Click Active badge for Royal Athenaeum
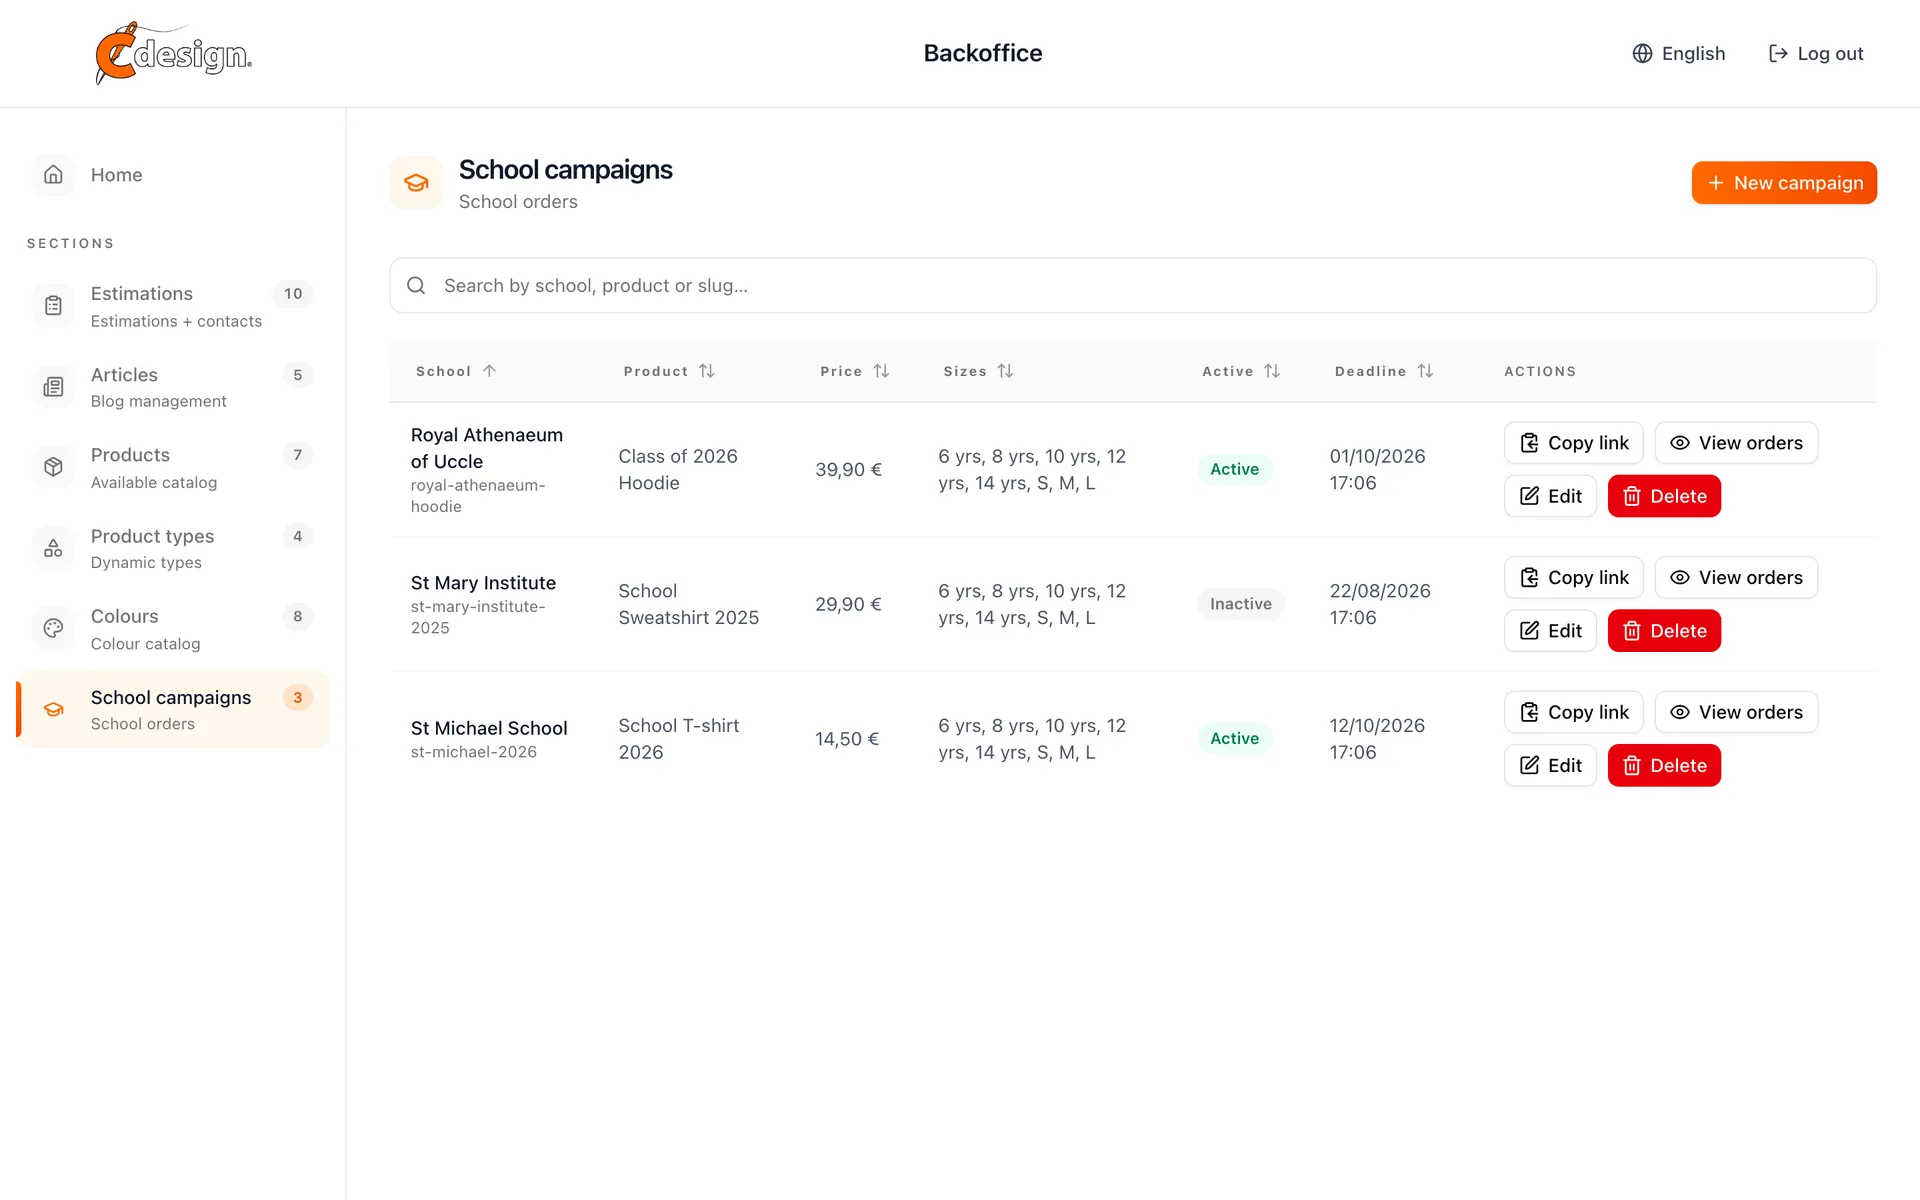The image size is (1920, 1200). coord(1235,469)
